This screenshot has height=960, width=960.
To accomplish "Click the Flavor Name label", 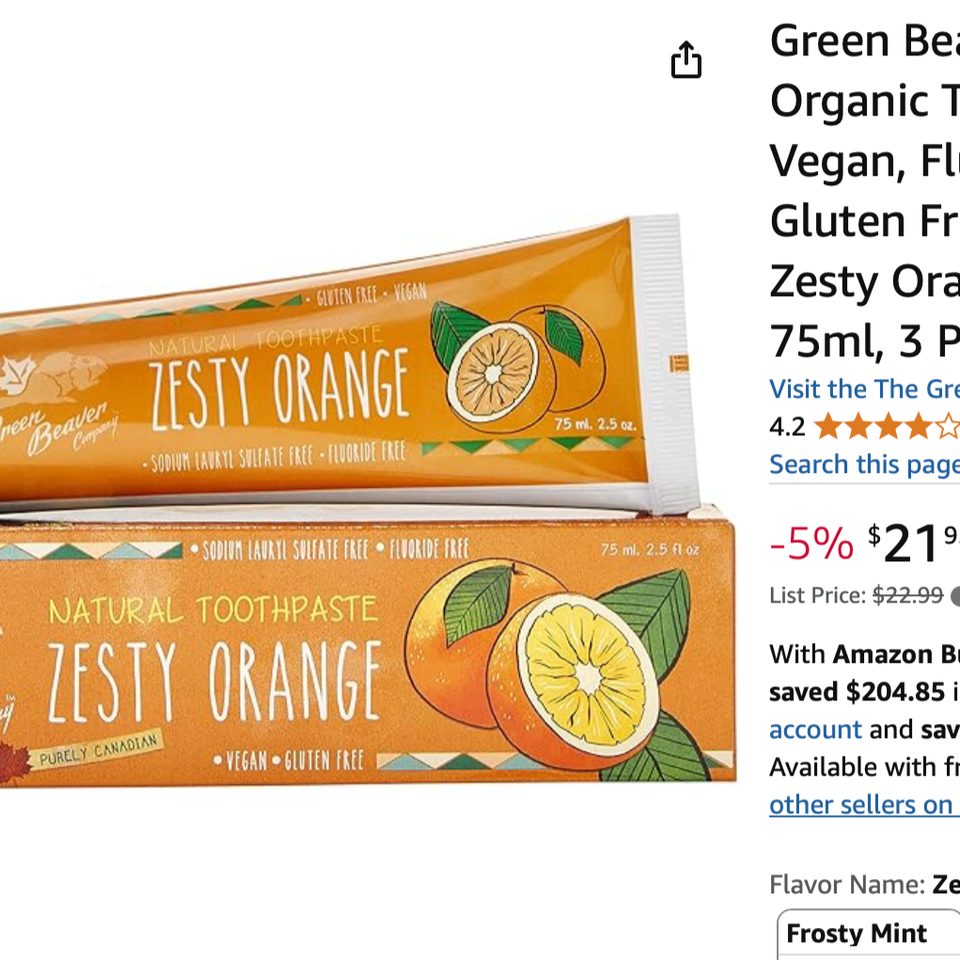I will pyautogui.click(x=846, y=884).
